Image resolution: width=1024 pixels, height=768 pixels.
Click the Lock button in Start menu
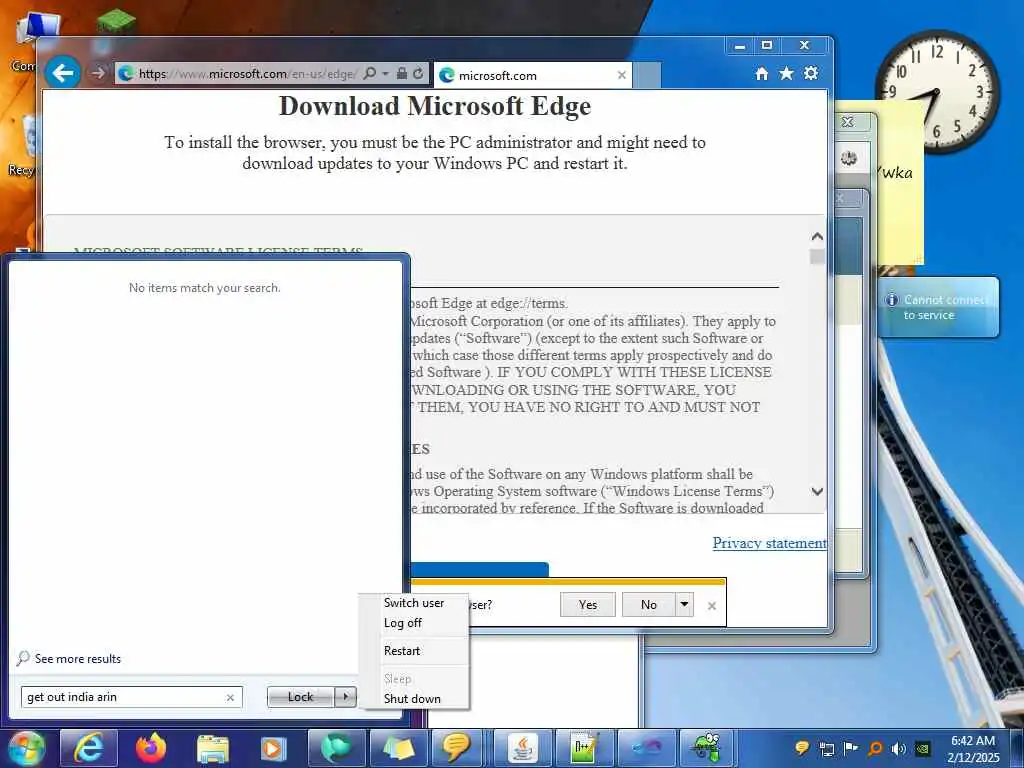(x=300, y=697)
